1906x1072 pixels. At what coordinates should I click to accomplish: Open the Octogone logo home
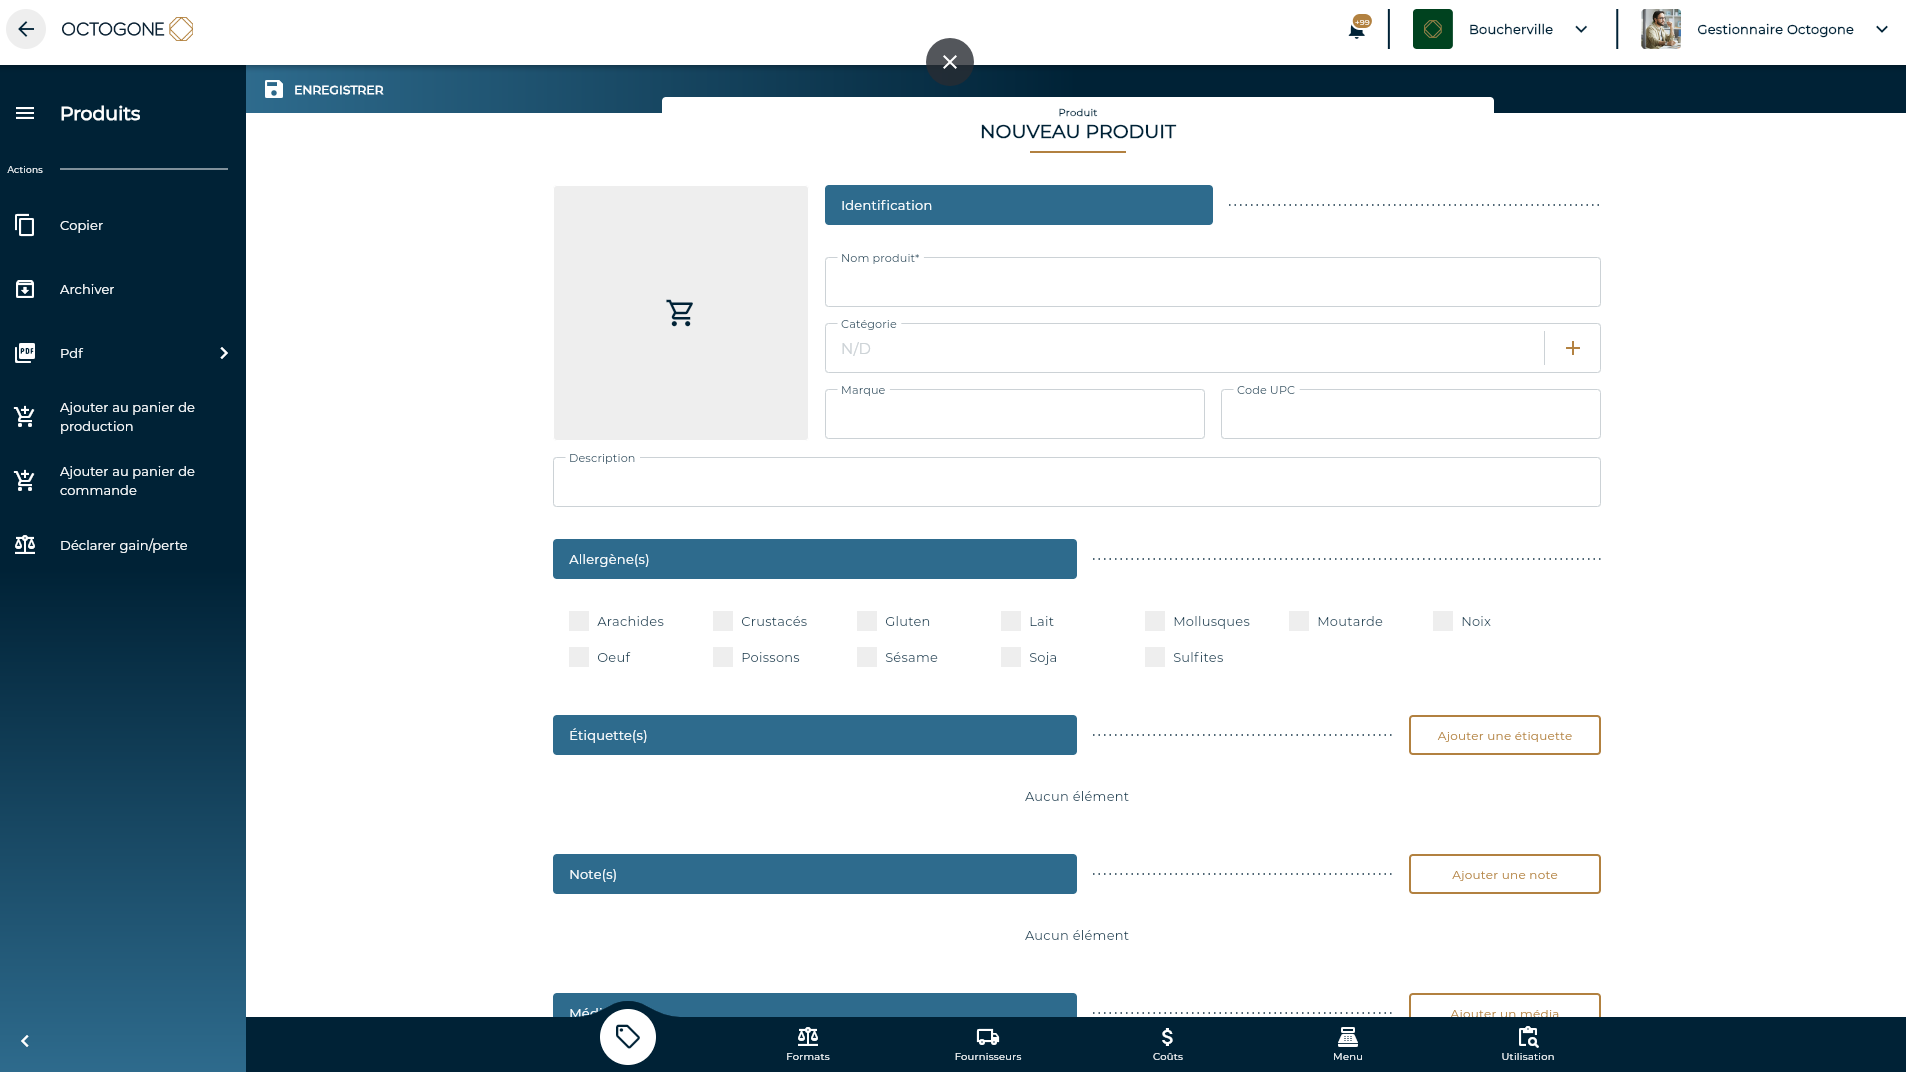click(127, 29)
